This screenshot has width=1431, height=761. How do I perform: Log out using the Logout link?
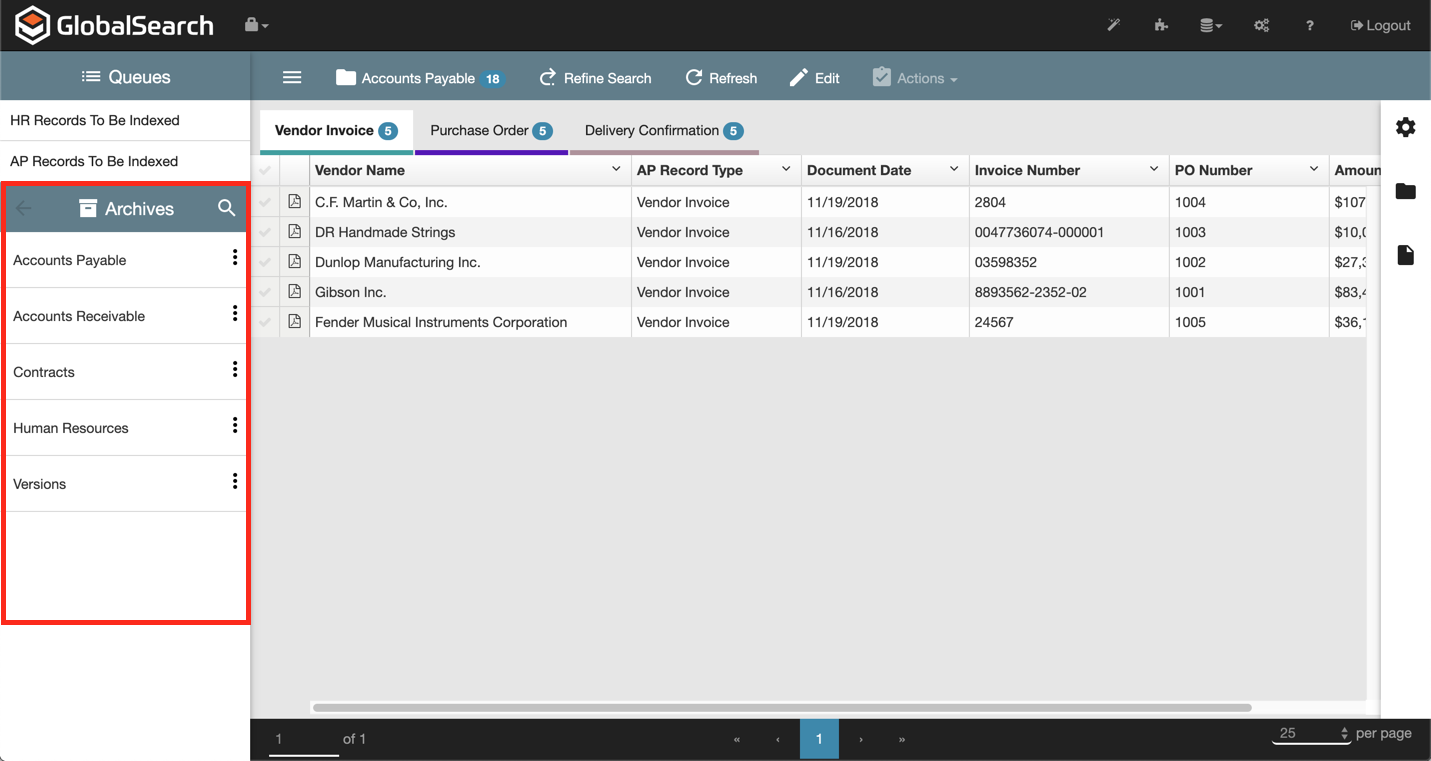click(x=1380, y=25)
